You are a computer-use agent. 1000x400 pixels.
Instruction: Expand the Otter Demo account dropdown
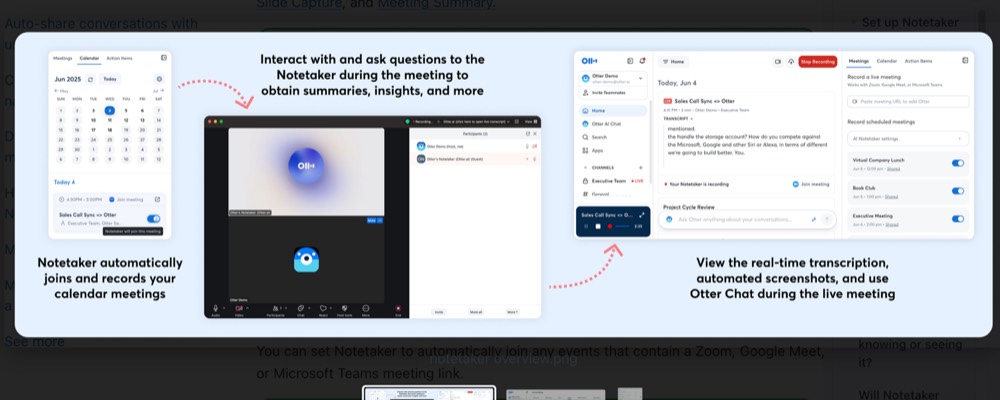tap(642, 78)
